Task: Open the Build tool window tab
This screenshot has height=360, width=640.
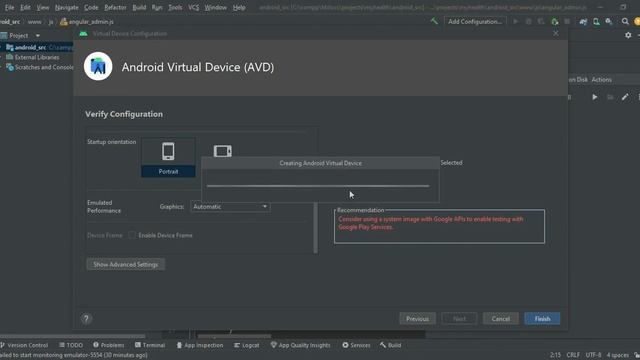Action: [x=391, y=345]
